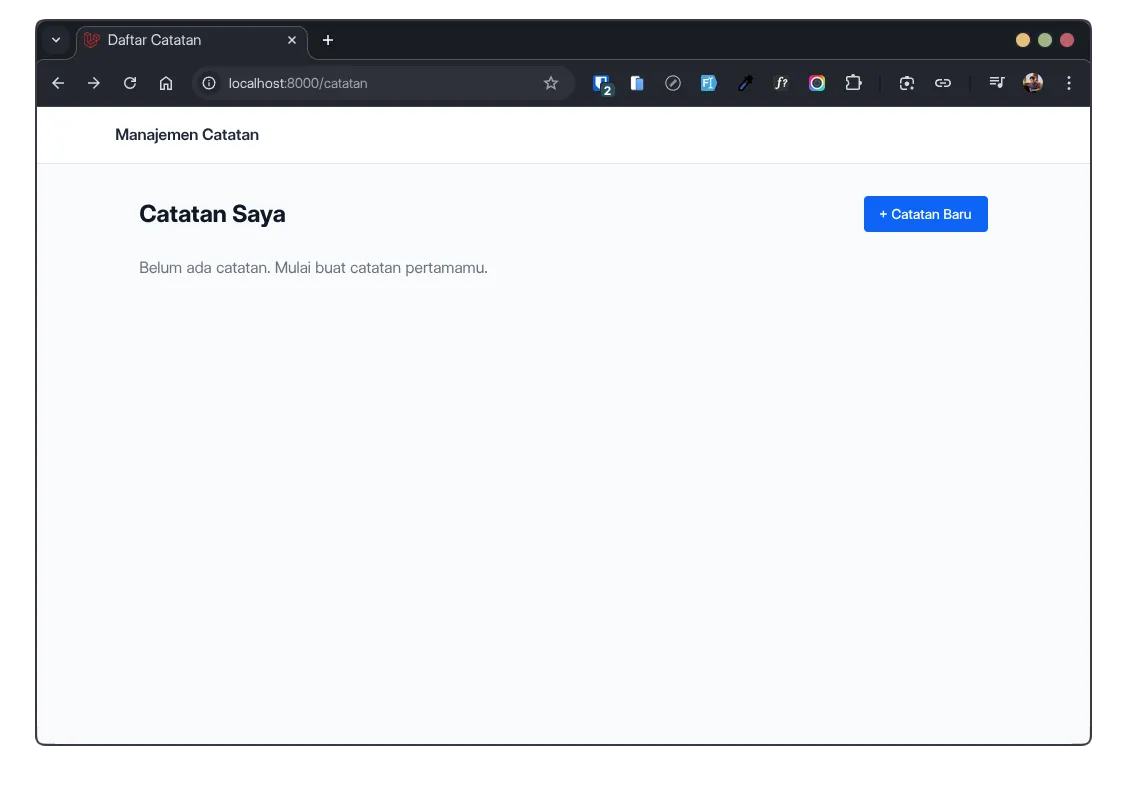Bookmark the page via the star icon
1127x797 pixels.
coord(551,83)
